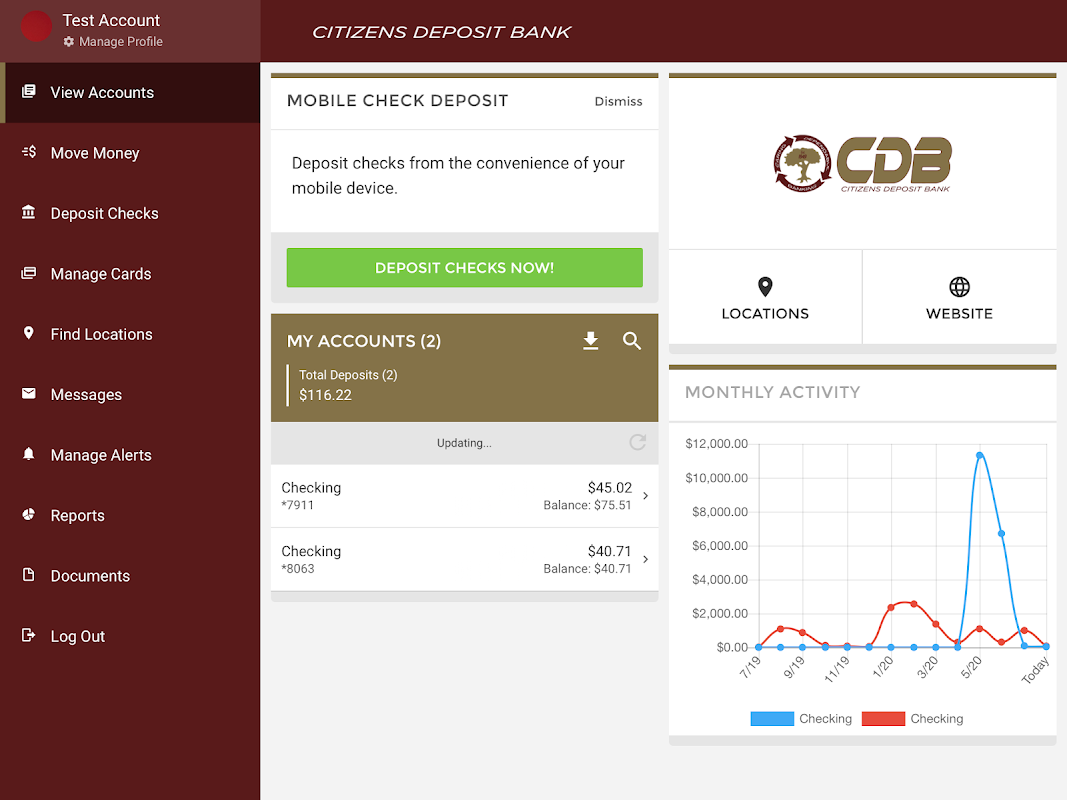Click the Updating... status text
Screen dimensions: 1067x800
pyautogui.click(x=464, y=443)
